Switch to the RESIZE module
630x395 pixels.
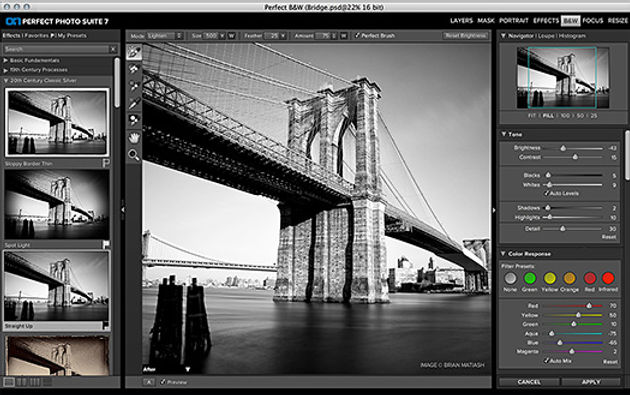[x=618, y=20]
